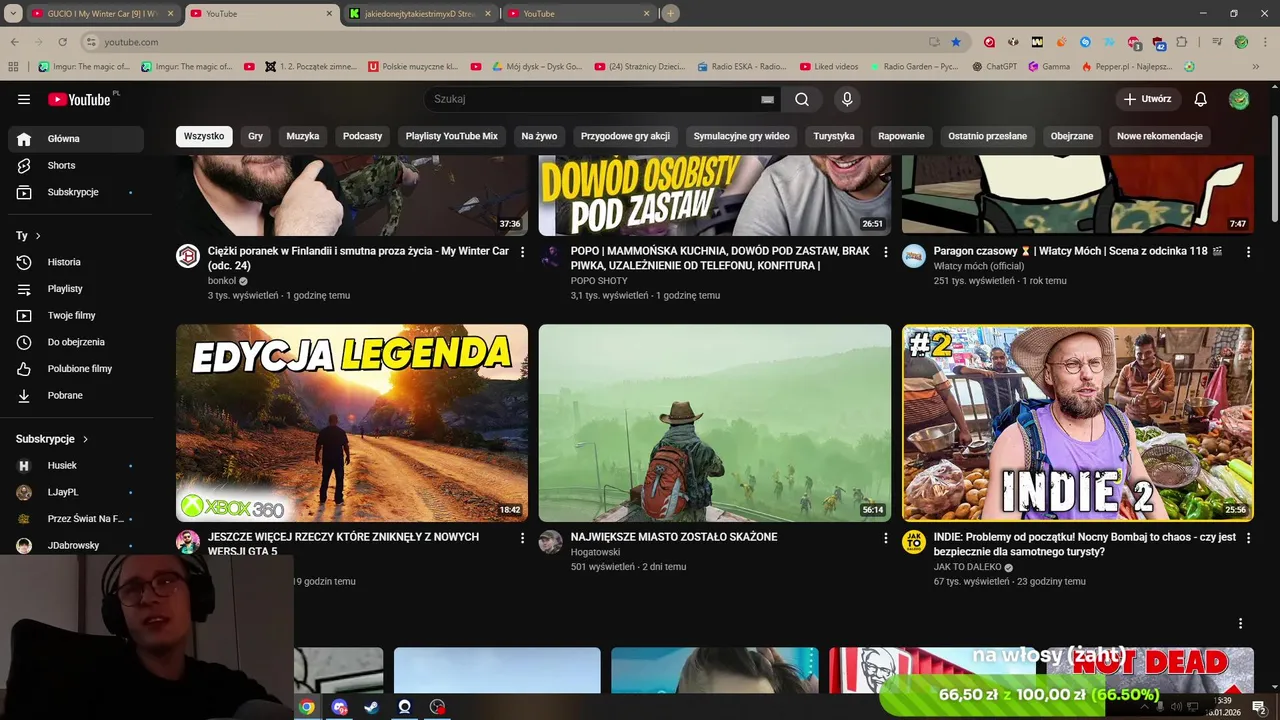Screen dimensions: 1280x720
Task: Open INDIE 2 video thumbnail
Action: (x=1077, y=423)
